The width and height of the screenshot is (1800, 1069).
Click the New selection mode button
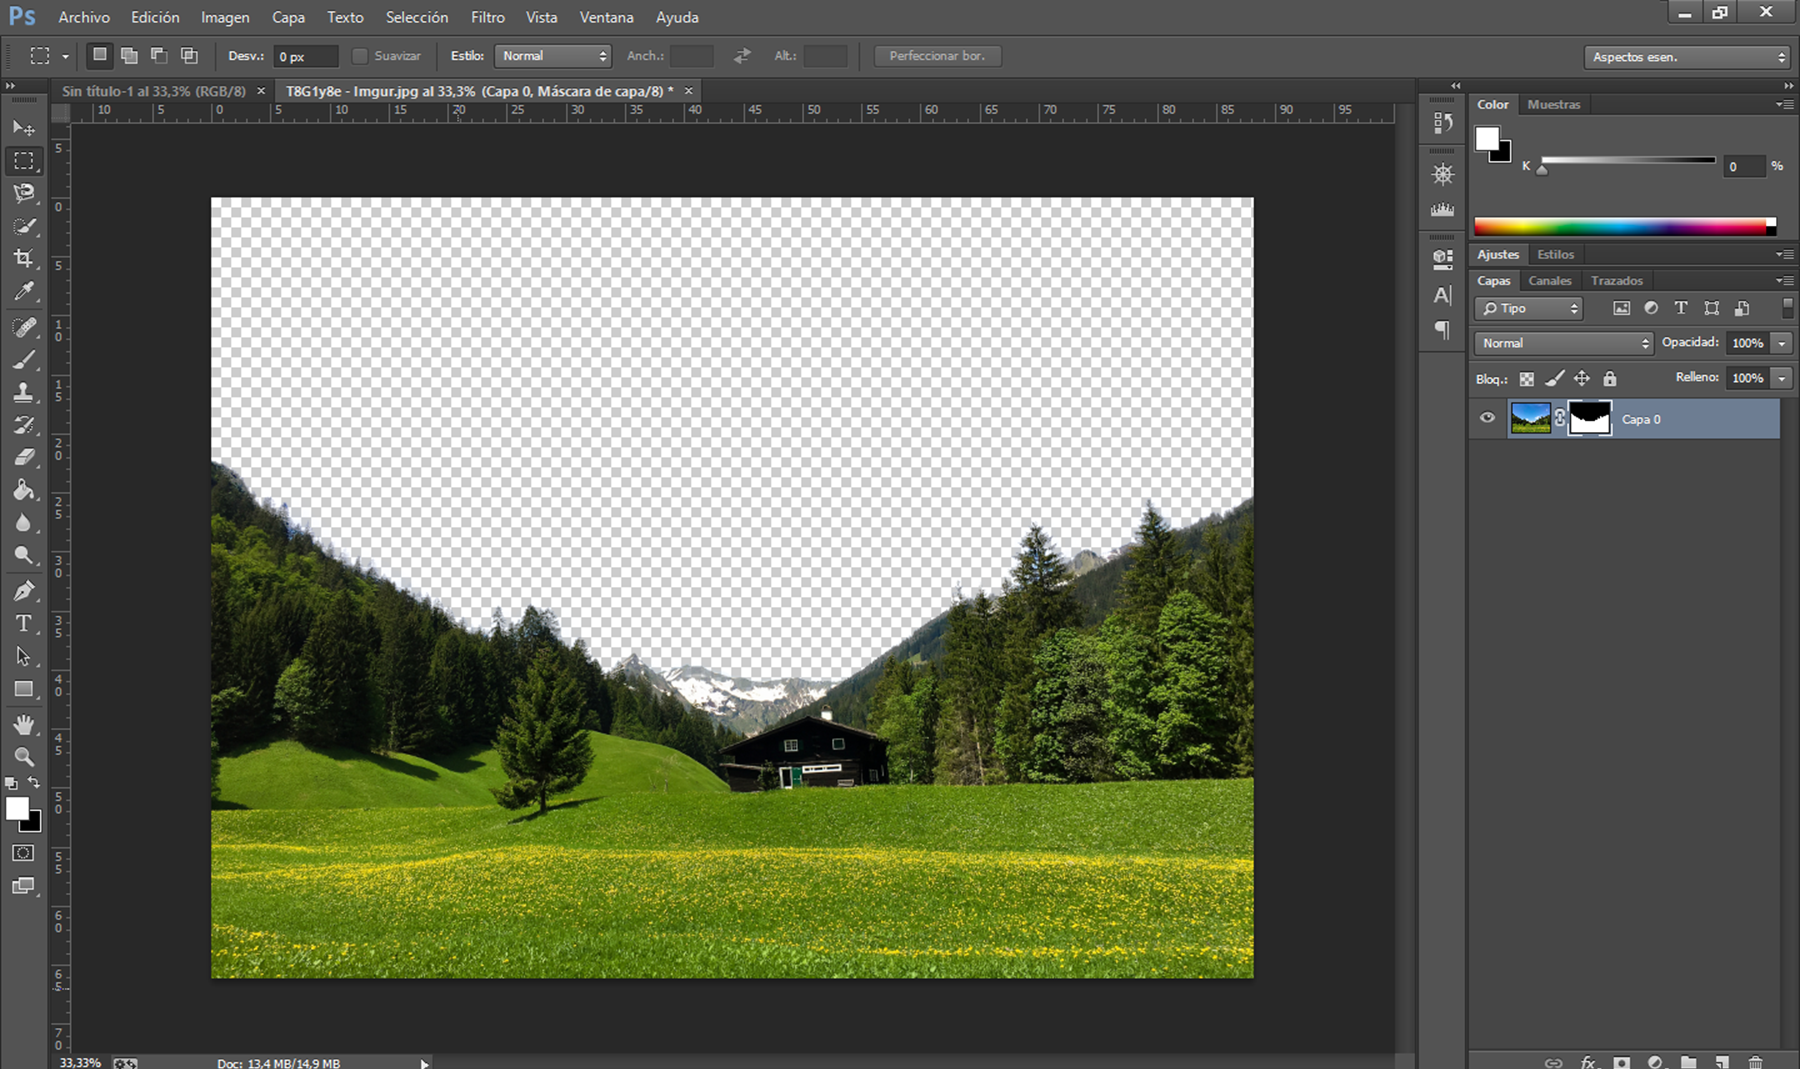pyautogui.click(x=99, y=56)
